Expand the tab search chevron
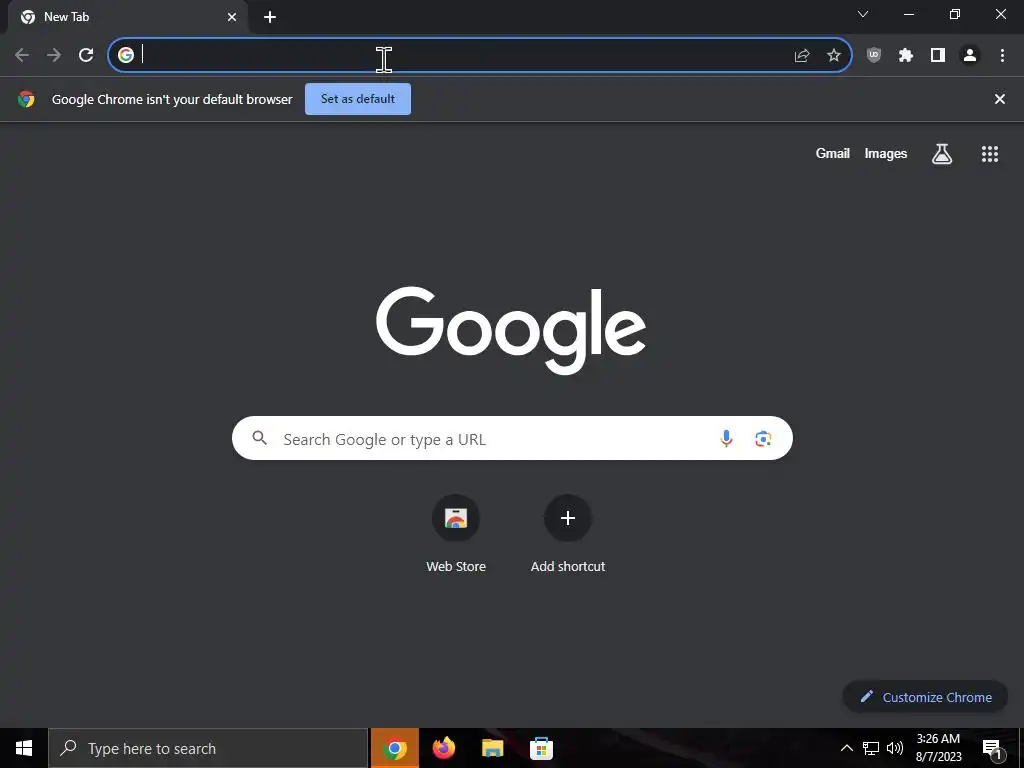The width and height of the screenshot is (1024, 768). (x=863, y=14)
